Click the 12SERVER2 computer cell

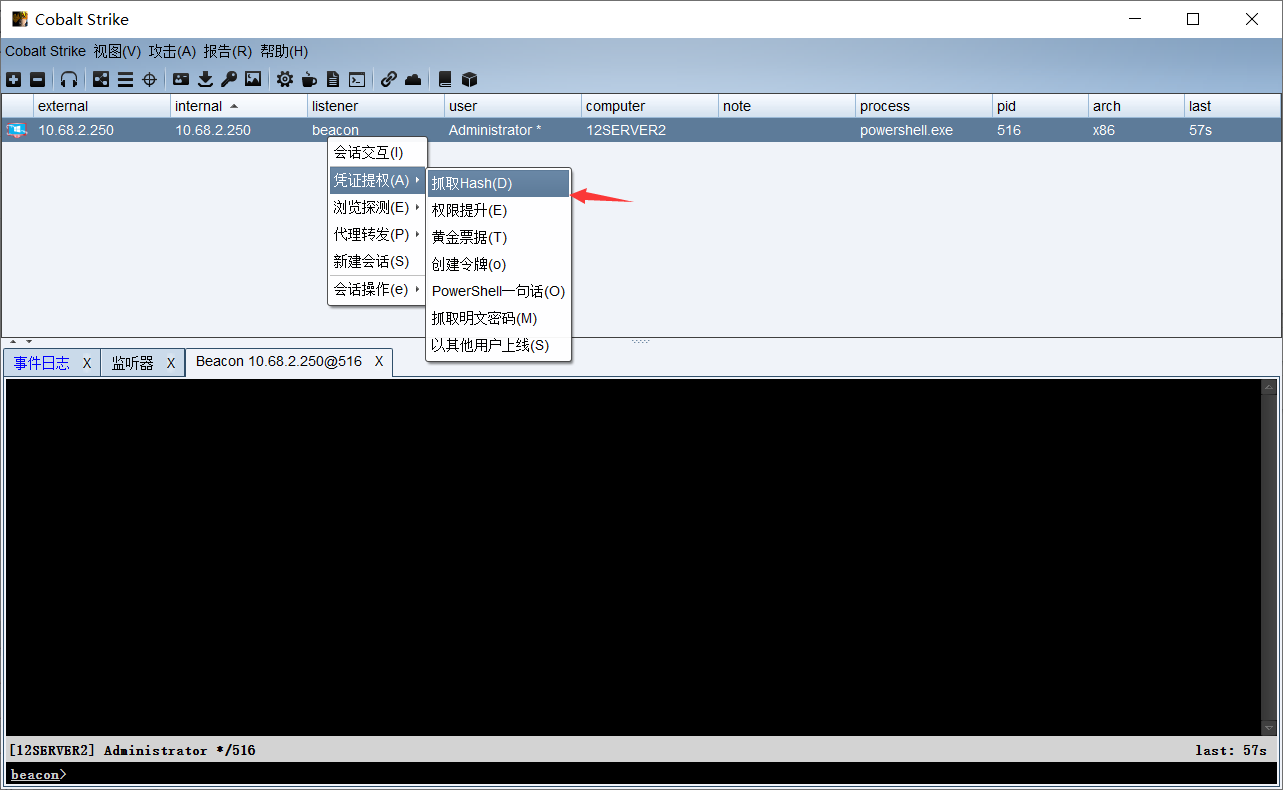click(650, 130)
